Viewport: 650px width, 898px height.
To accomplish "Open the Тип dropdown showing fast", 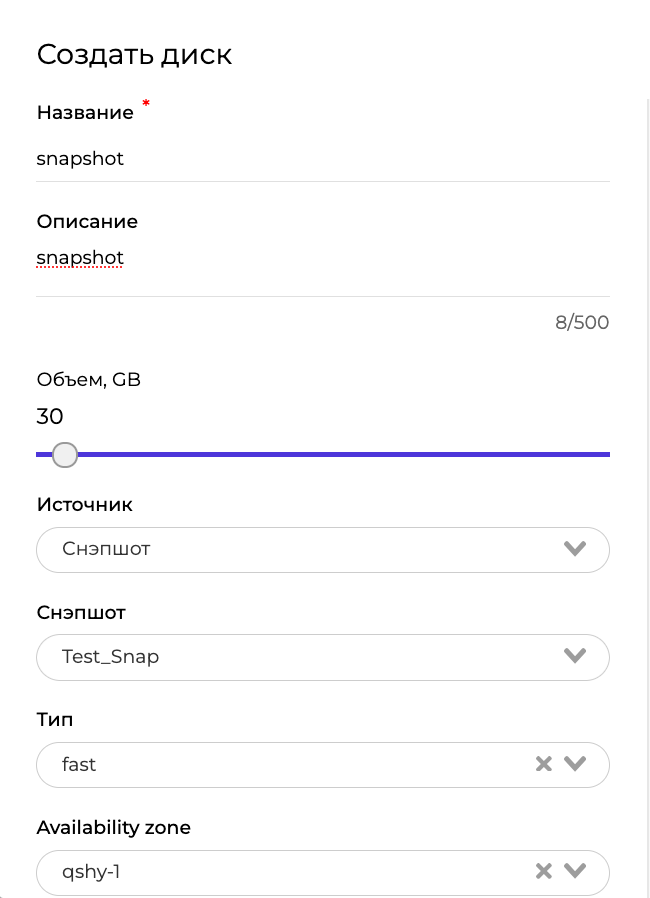I will pyautogui.click(x=280, y=765).
